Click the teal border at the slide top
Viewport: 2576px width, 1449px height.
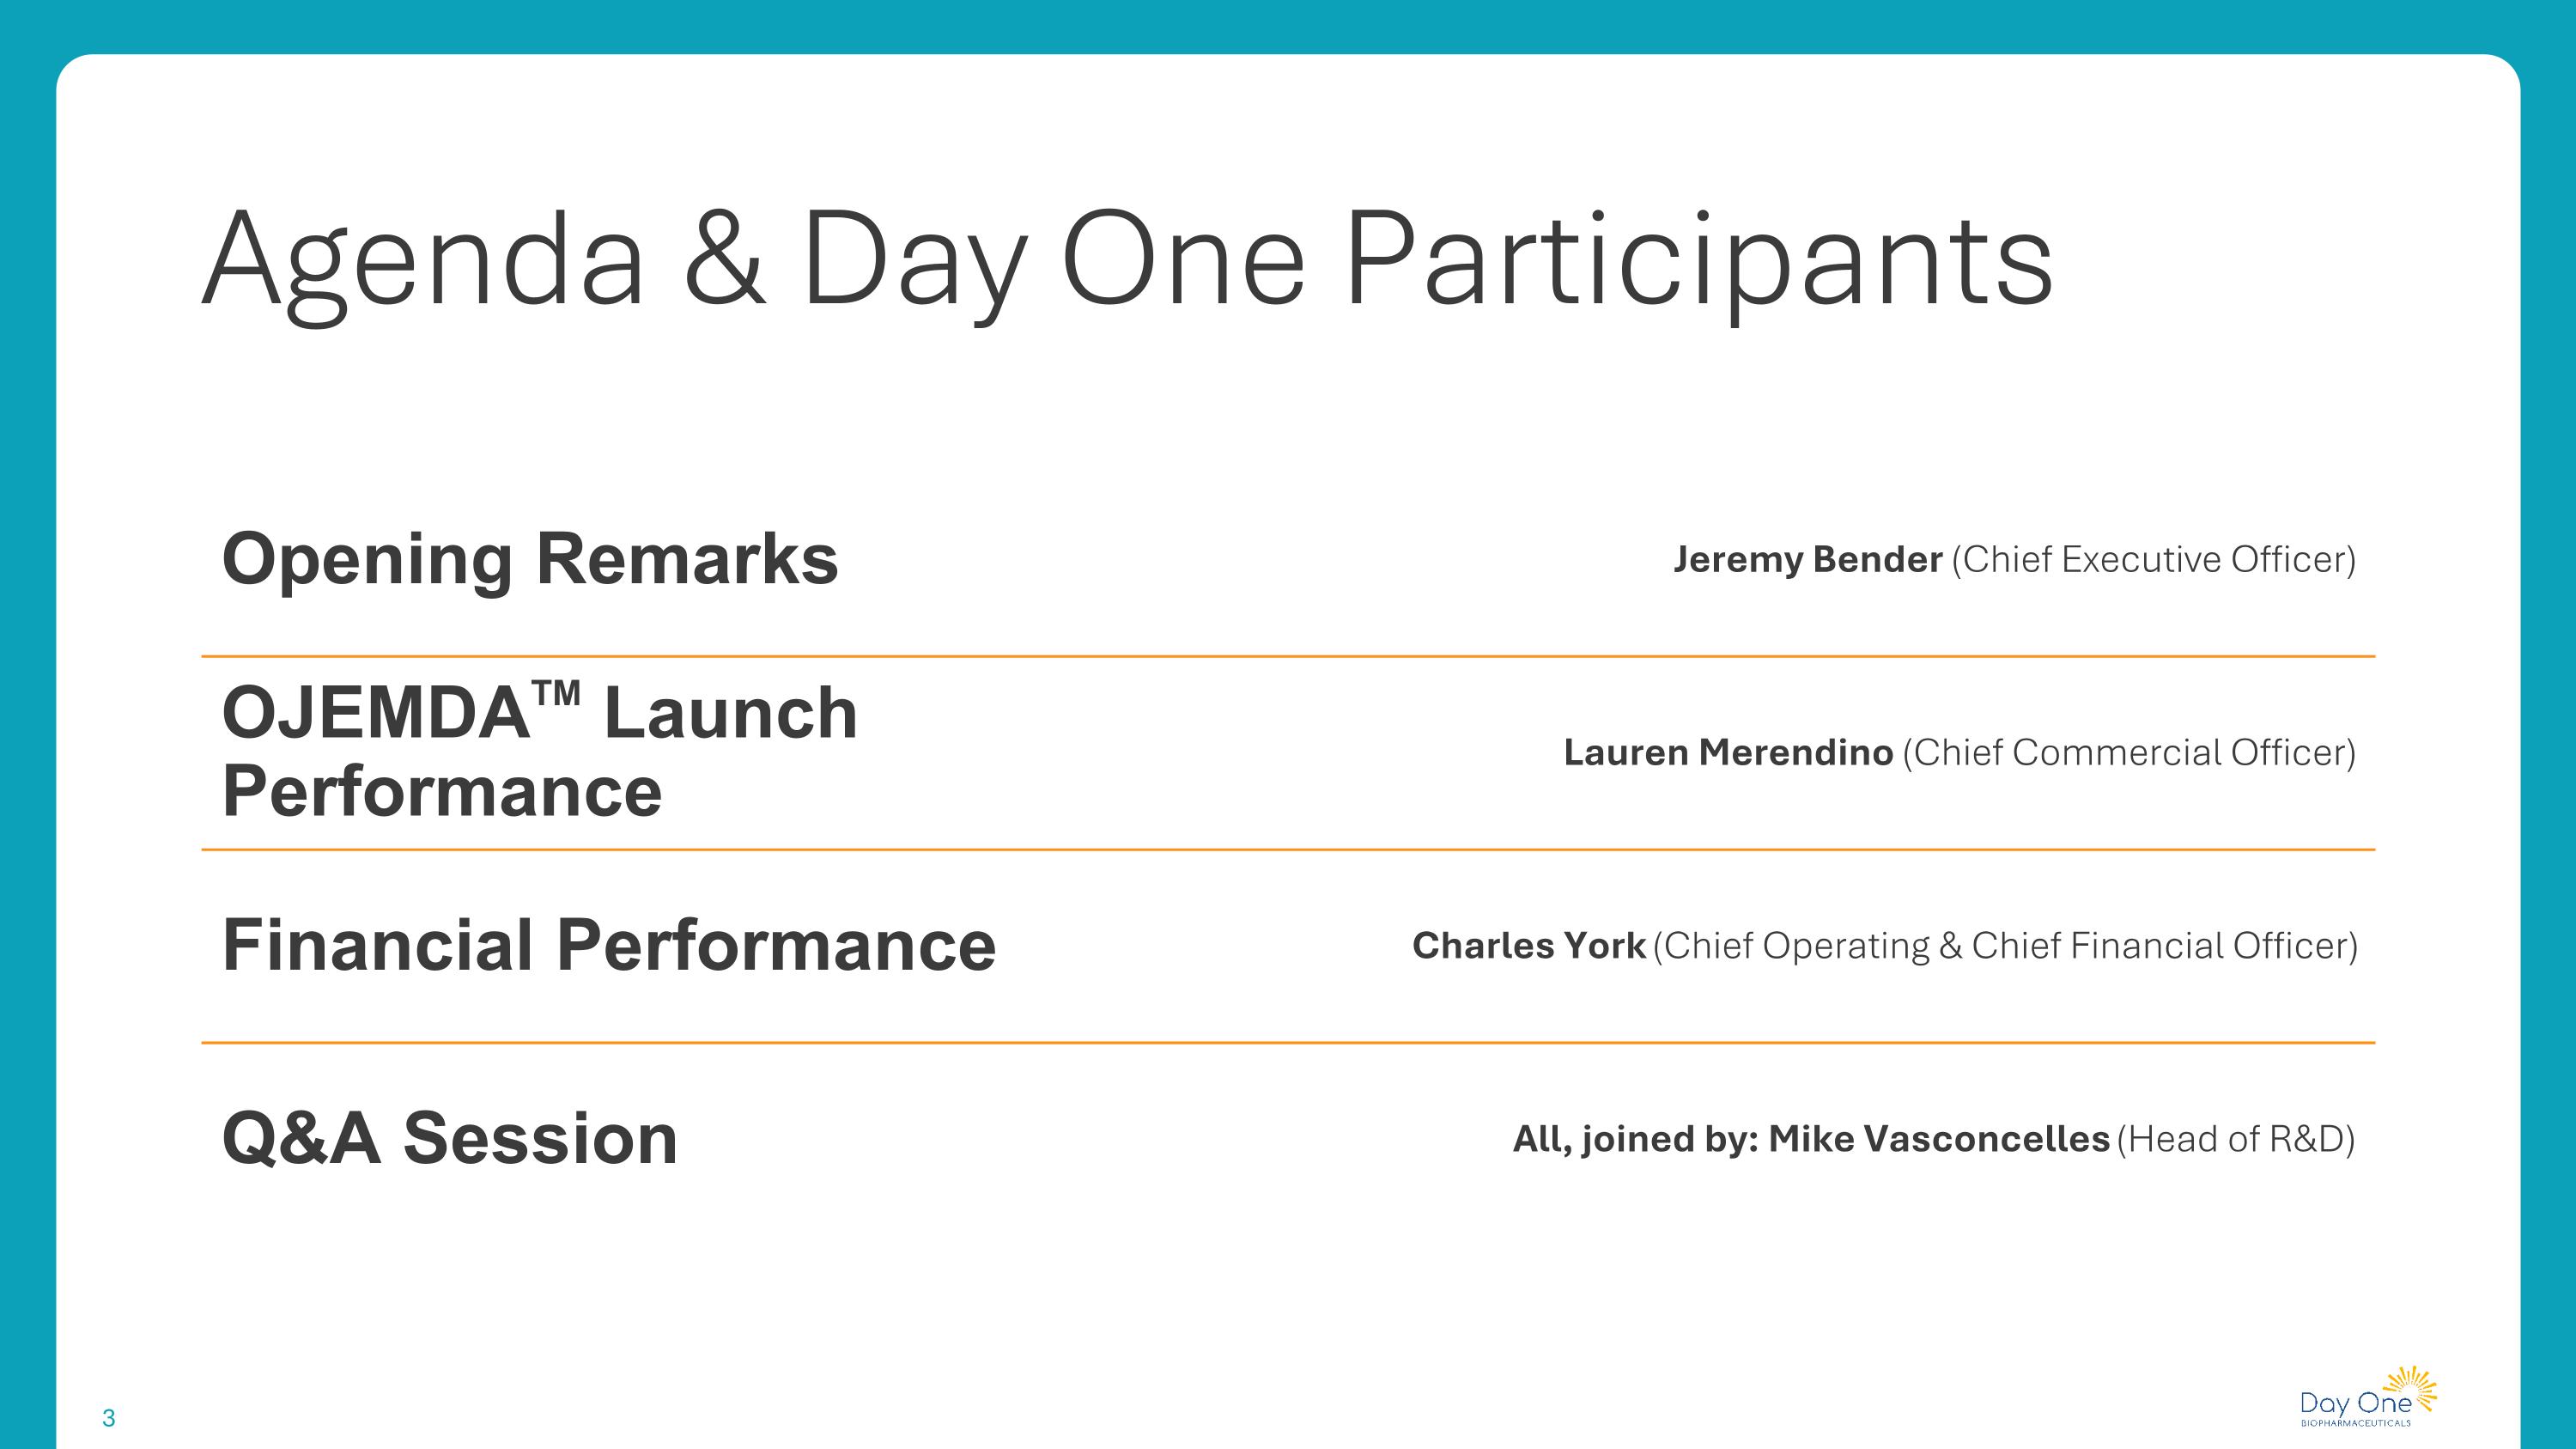pyautogui.click(x=1288, y=25)
